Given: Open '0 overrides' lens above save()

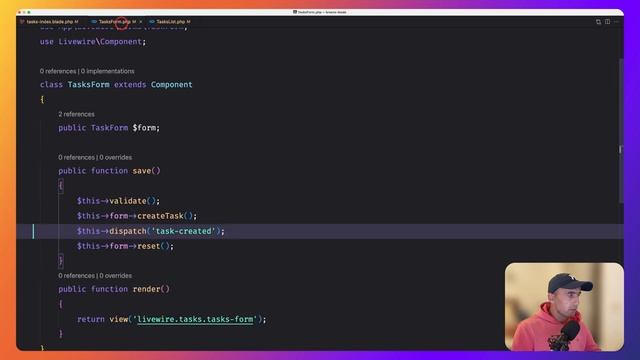Looking at the screenshot, I should click(x=116, y=157).
